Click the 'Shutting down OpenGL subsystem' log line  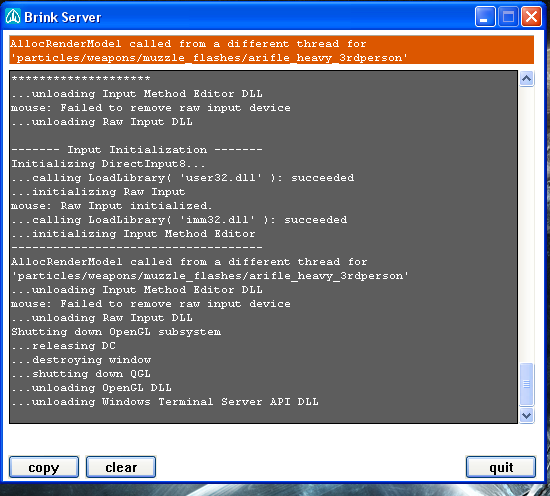tap(116, 332)
